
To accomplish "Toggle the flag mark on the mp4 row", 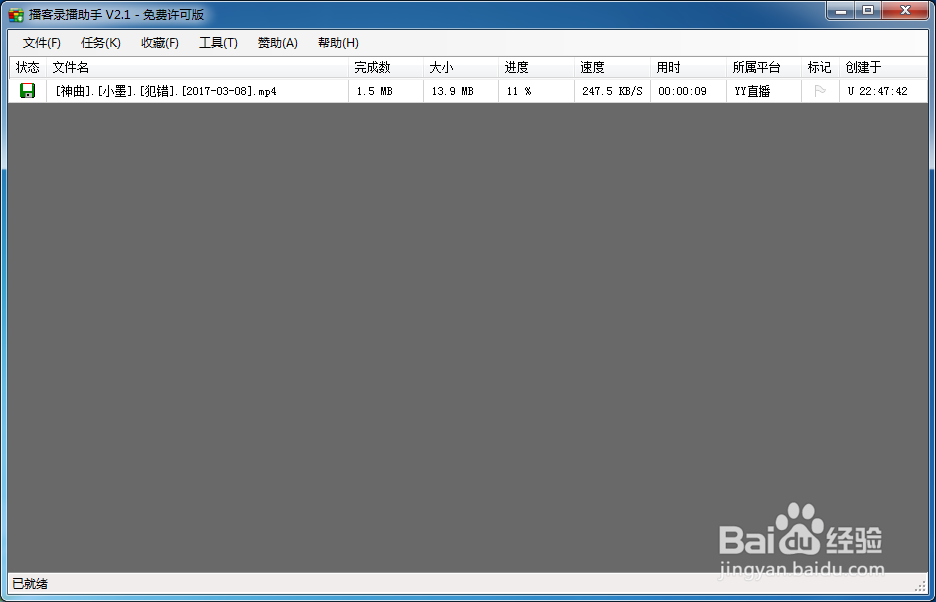I will [820, 91].
